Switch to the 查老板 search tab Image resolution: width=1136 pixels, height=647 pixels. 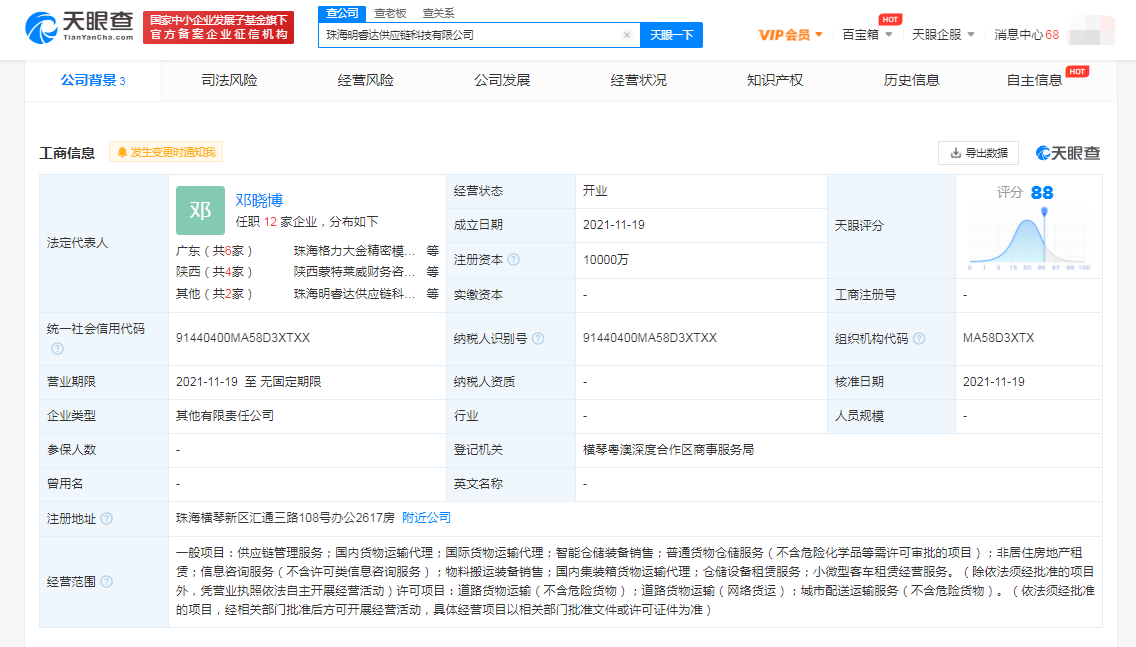(x=392, y=13)
